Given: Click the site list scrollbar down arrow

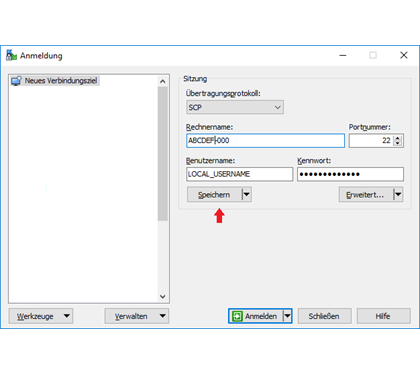Looking at the screenshot, I should [x=163, y=296].
